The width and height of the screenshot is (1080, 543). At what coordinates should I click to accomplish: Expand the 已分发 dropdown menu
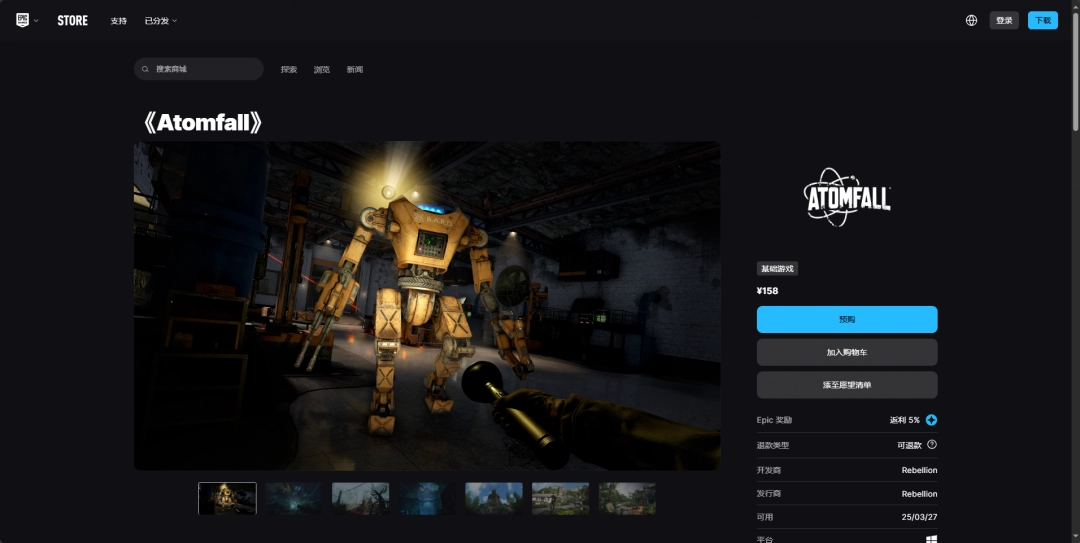pyautogui.click(x=160, y=21)
